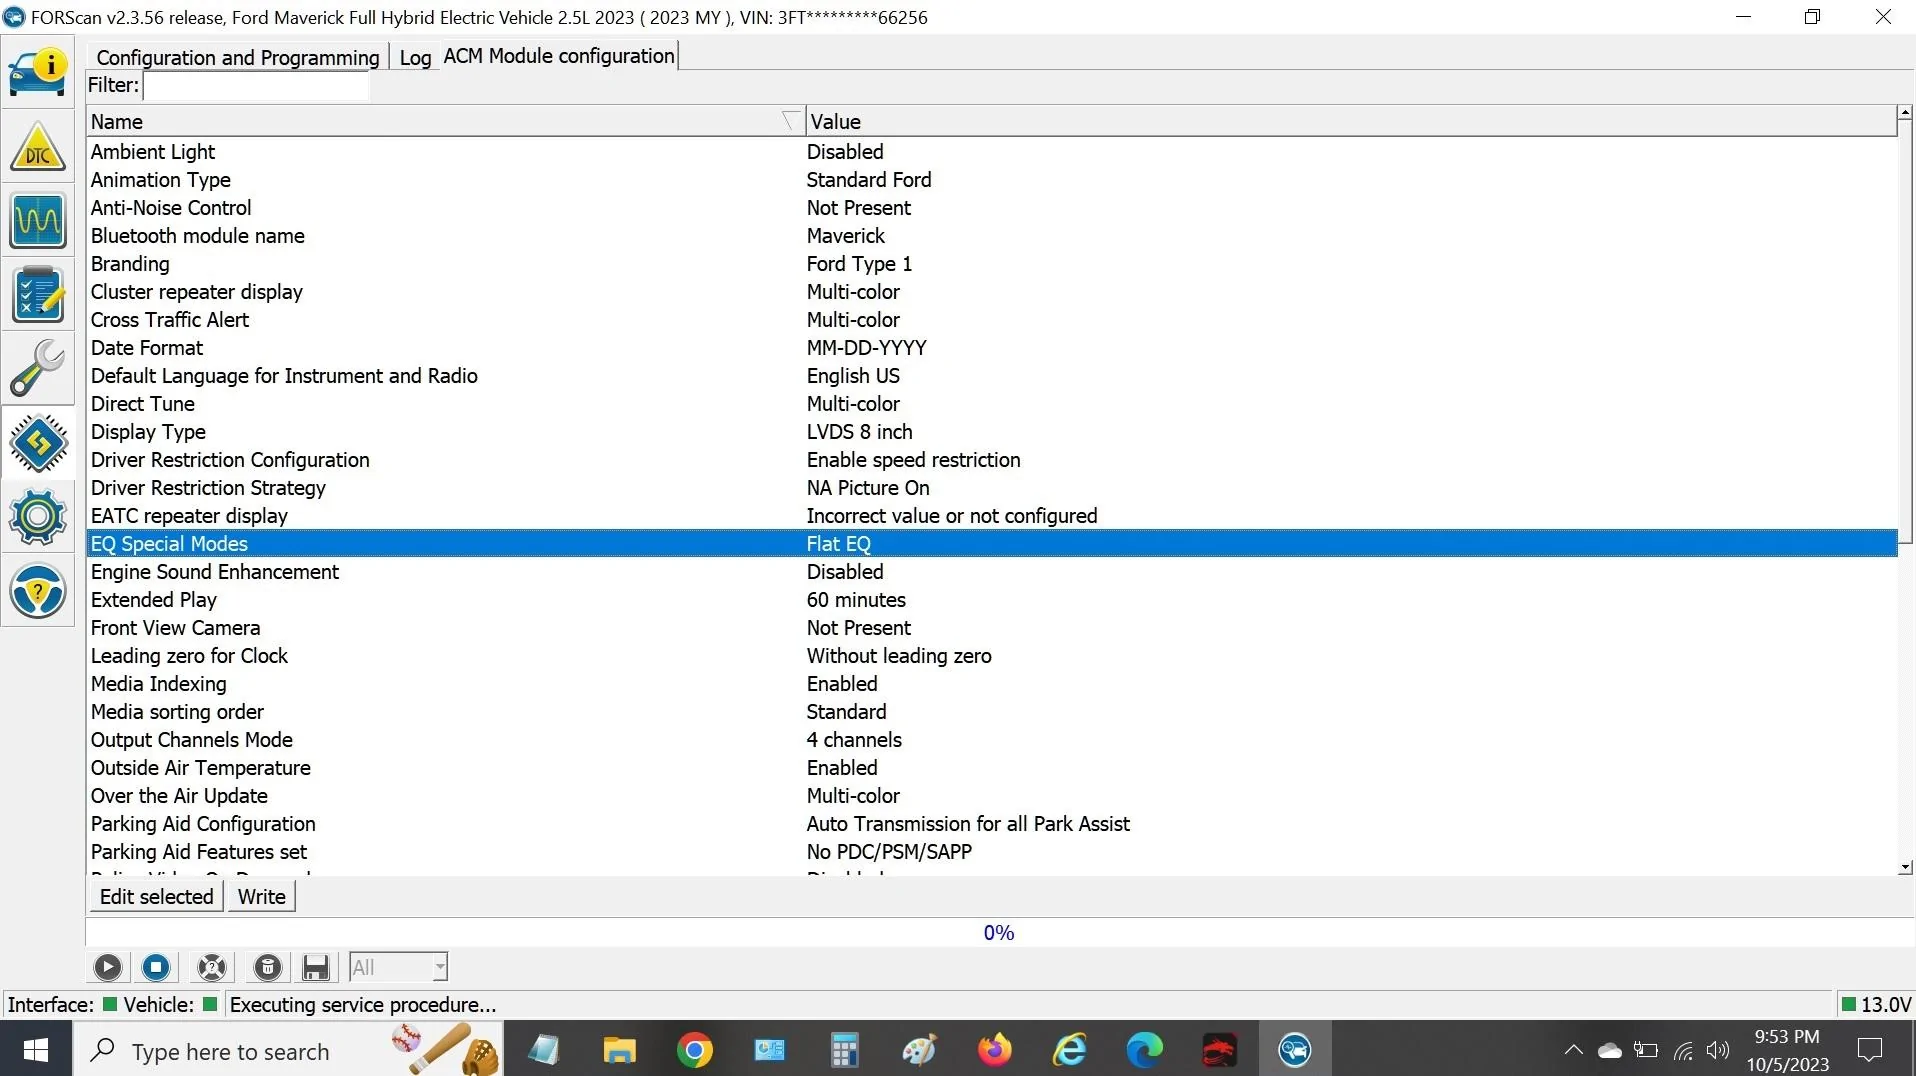Click the OneDrive cloud tray icon
Viewport: 1916px width, 1076px height.
[x=1609, y=1051]
